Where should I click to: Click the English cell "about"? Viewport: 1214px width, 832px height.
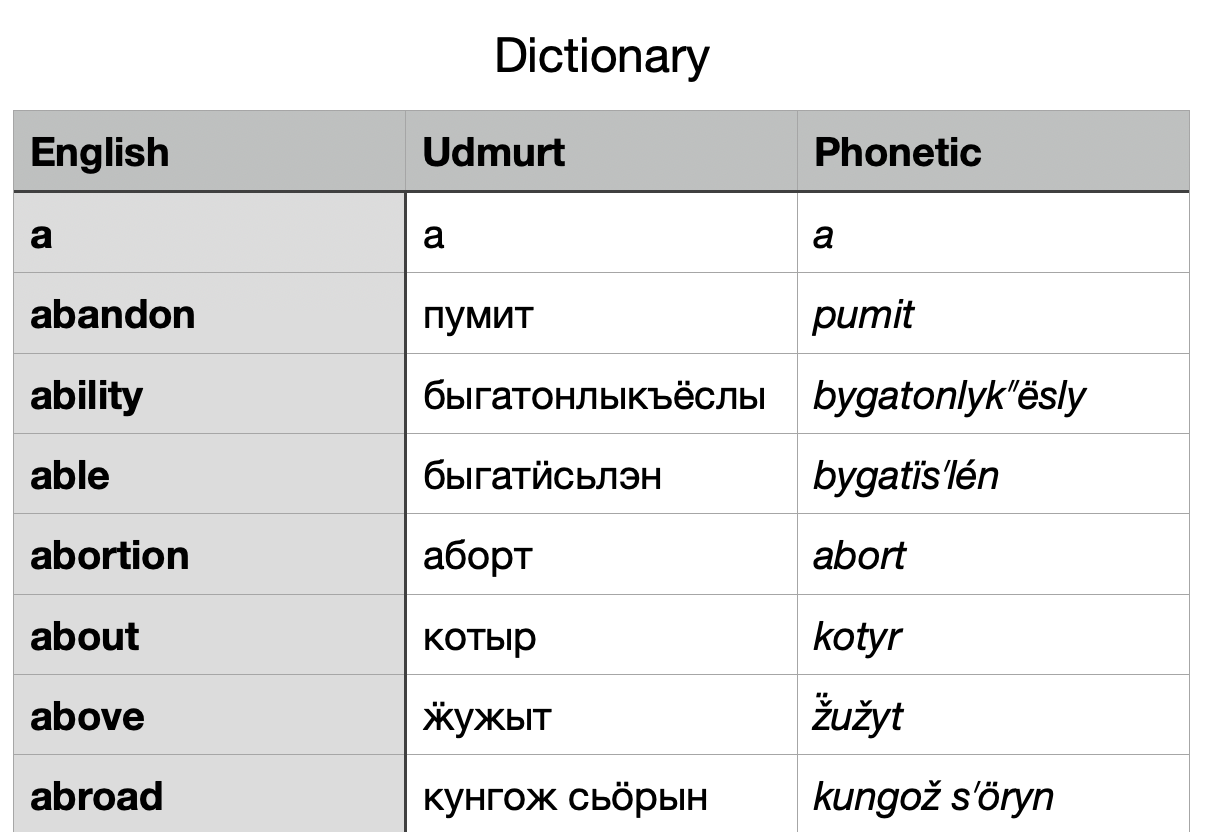click(x=85, y=636)
